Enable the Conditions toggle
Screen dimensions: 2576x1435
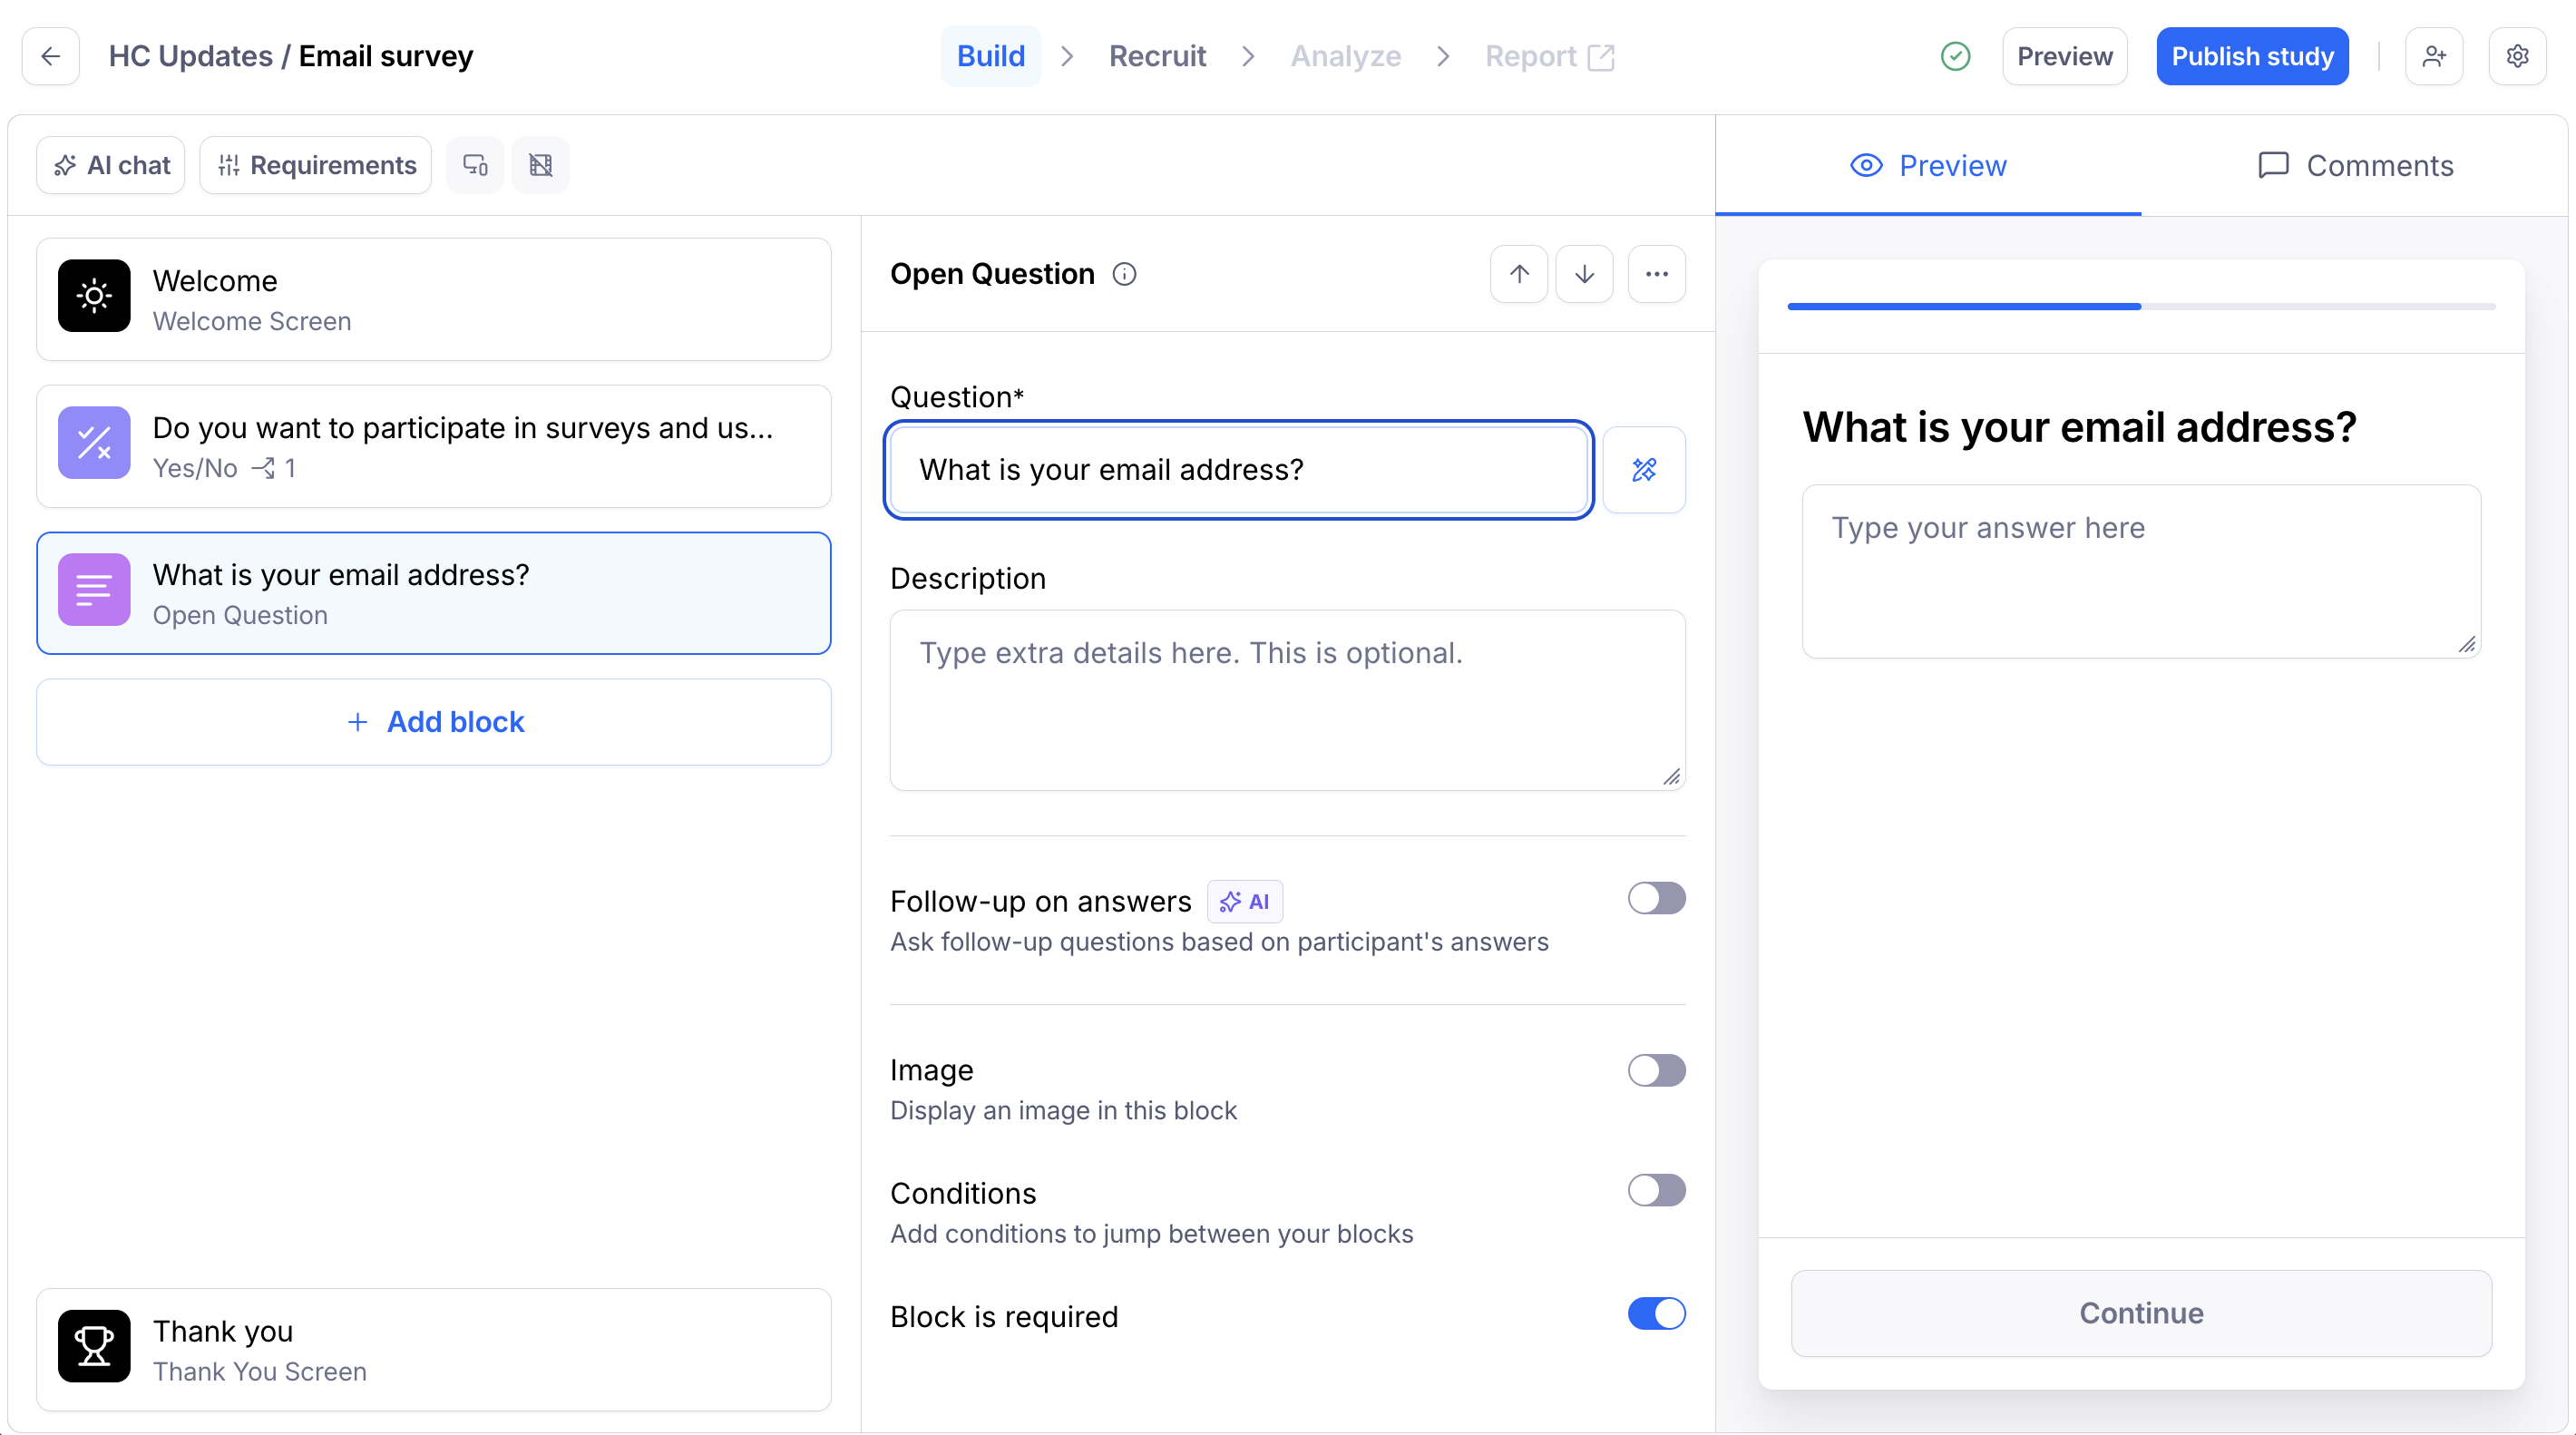click(x=1656, y=1190)
